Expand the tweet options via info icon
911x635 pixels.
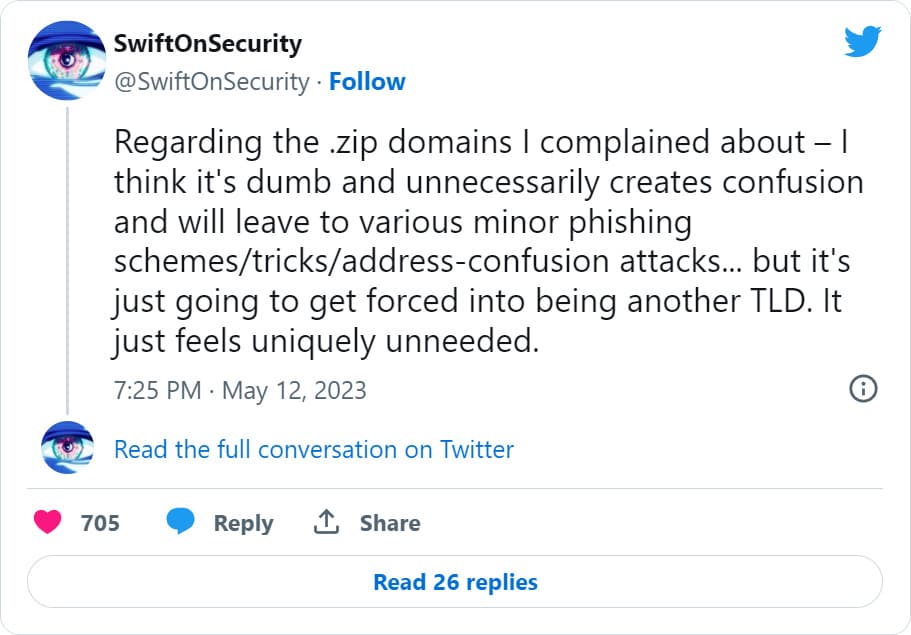[864, 390]
